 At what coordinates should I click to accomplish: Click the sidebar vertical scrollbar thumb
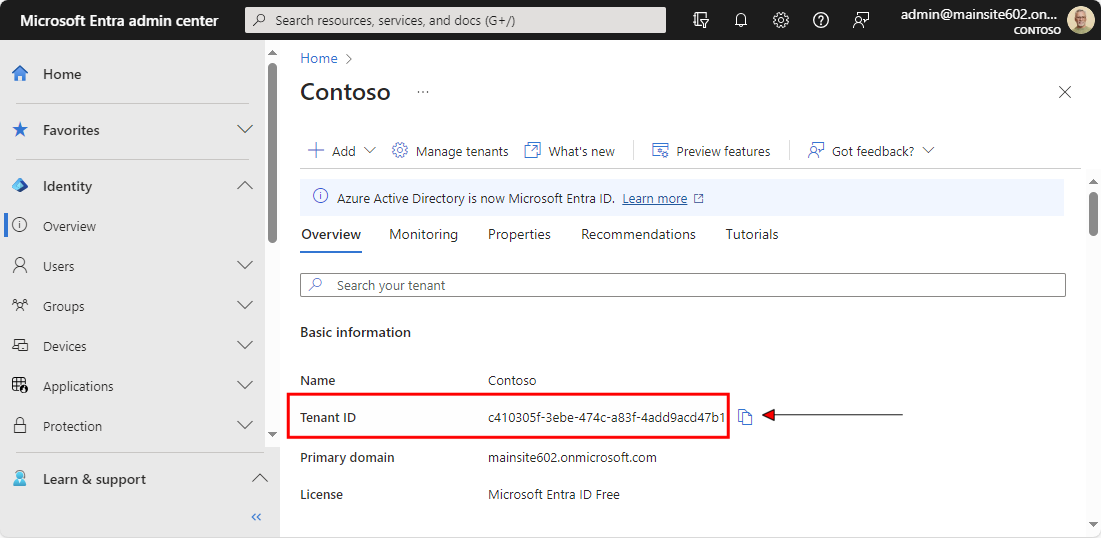point(272,153)
